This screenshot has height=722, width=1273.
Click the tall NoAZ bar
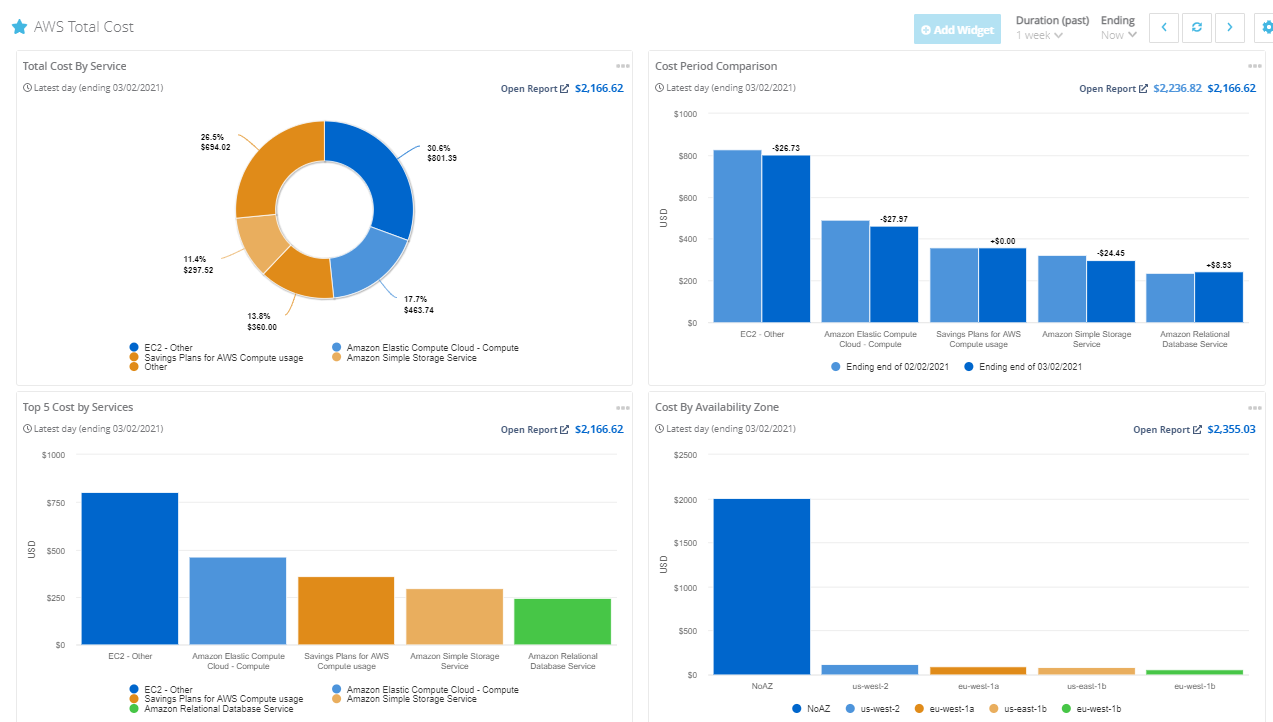[x=762, y=587]
